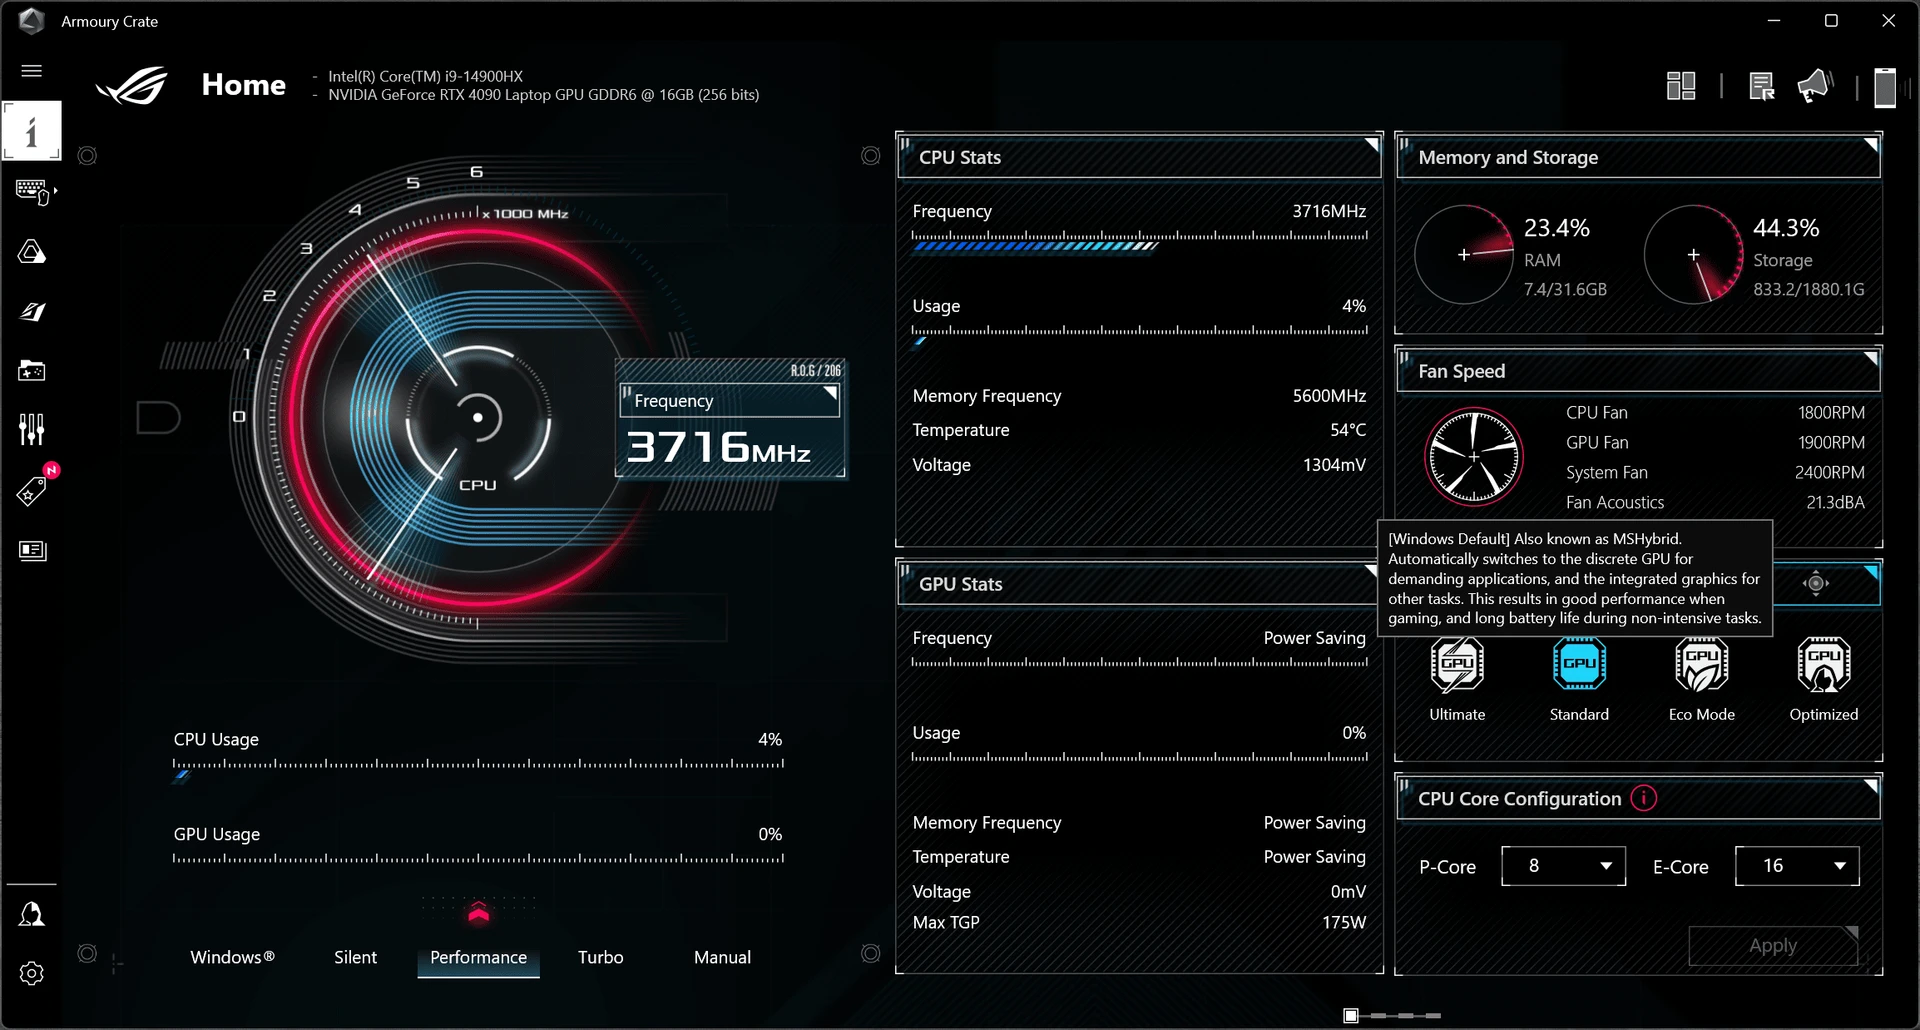Open Aura Sync triangle icon
Screen dimensions: 1920x1030
[x=32, y=251]
